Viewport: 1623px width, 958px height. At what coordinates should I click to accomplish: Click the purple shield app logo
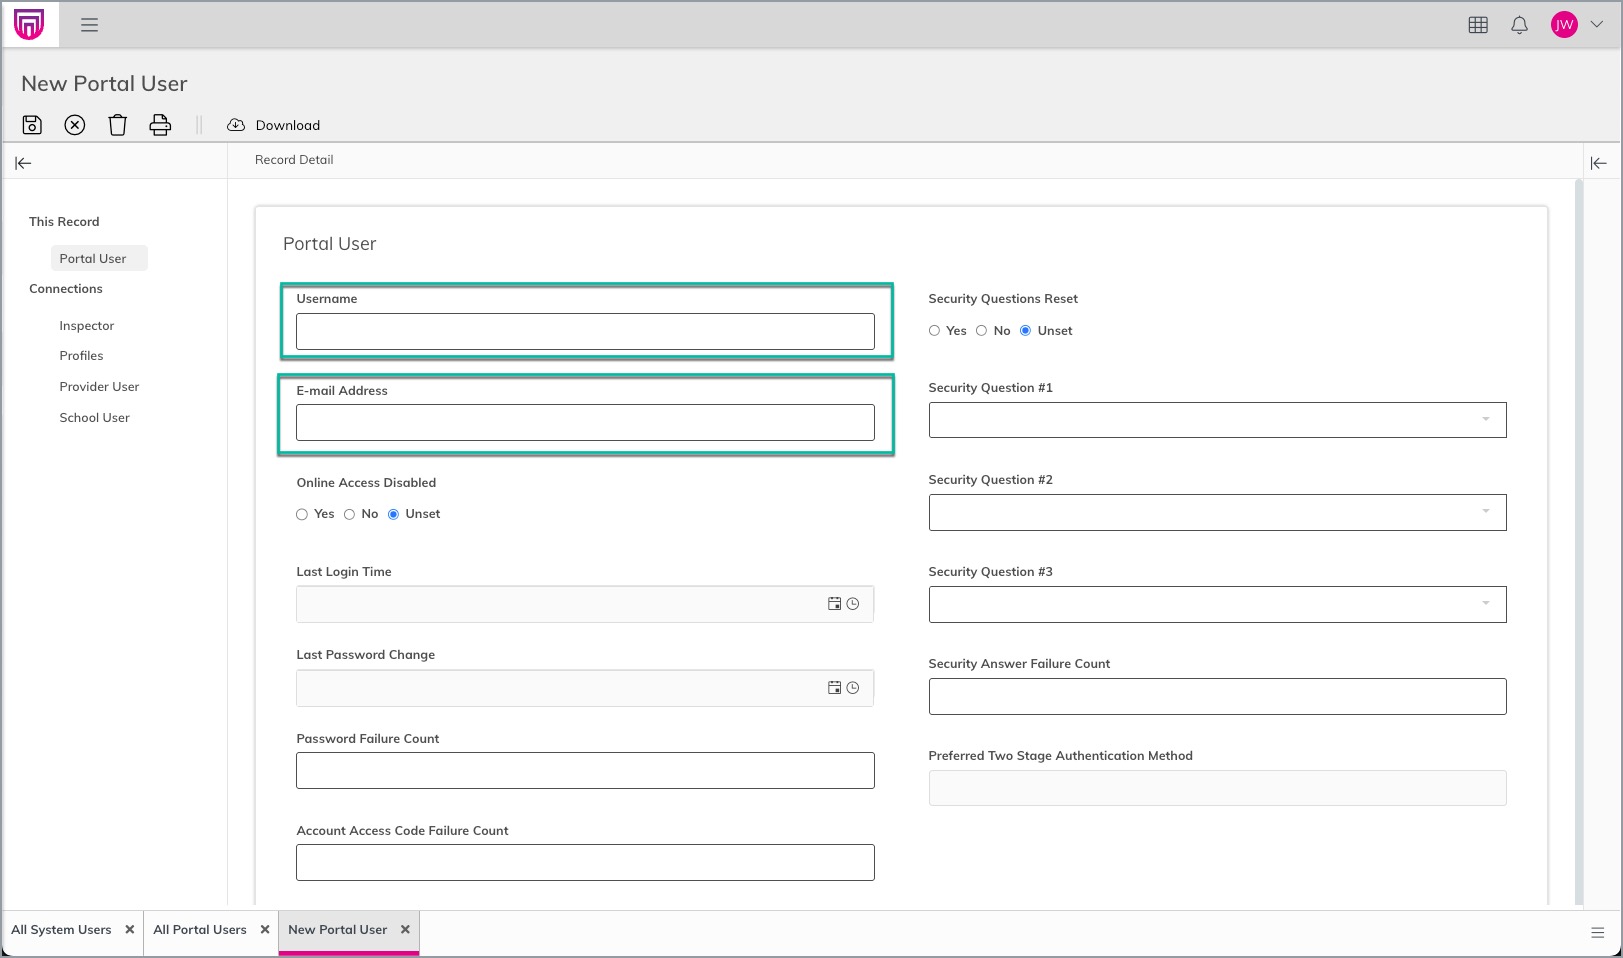point(29,24)
